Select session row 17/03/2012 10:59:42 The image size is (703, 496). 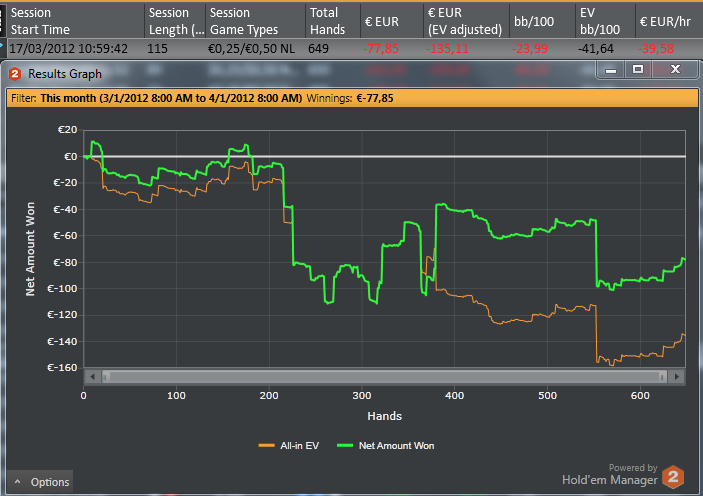coord(354,48)
